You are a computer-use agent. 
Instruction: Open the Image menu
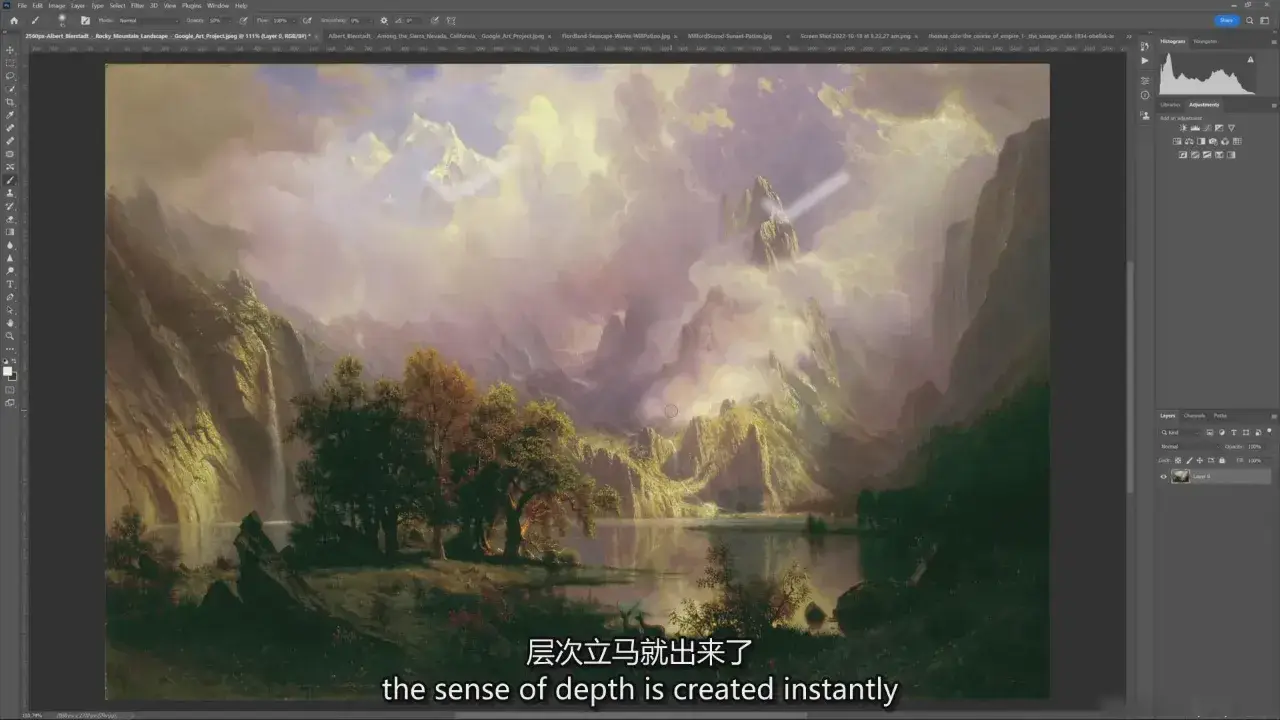(x=57, y=6)
